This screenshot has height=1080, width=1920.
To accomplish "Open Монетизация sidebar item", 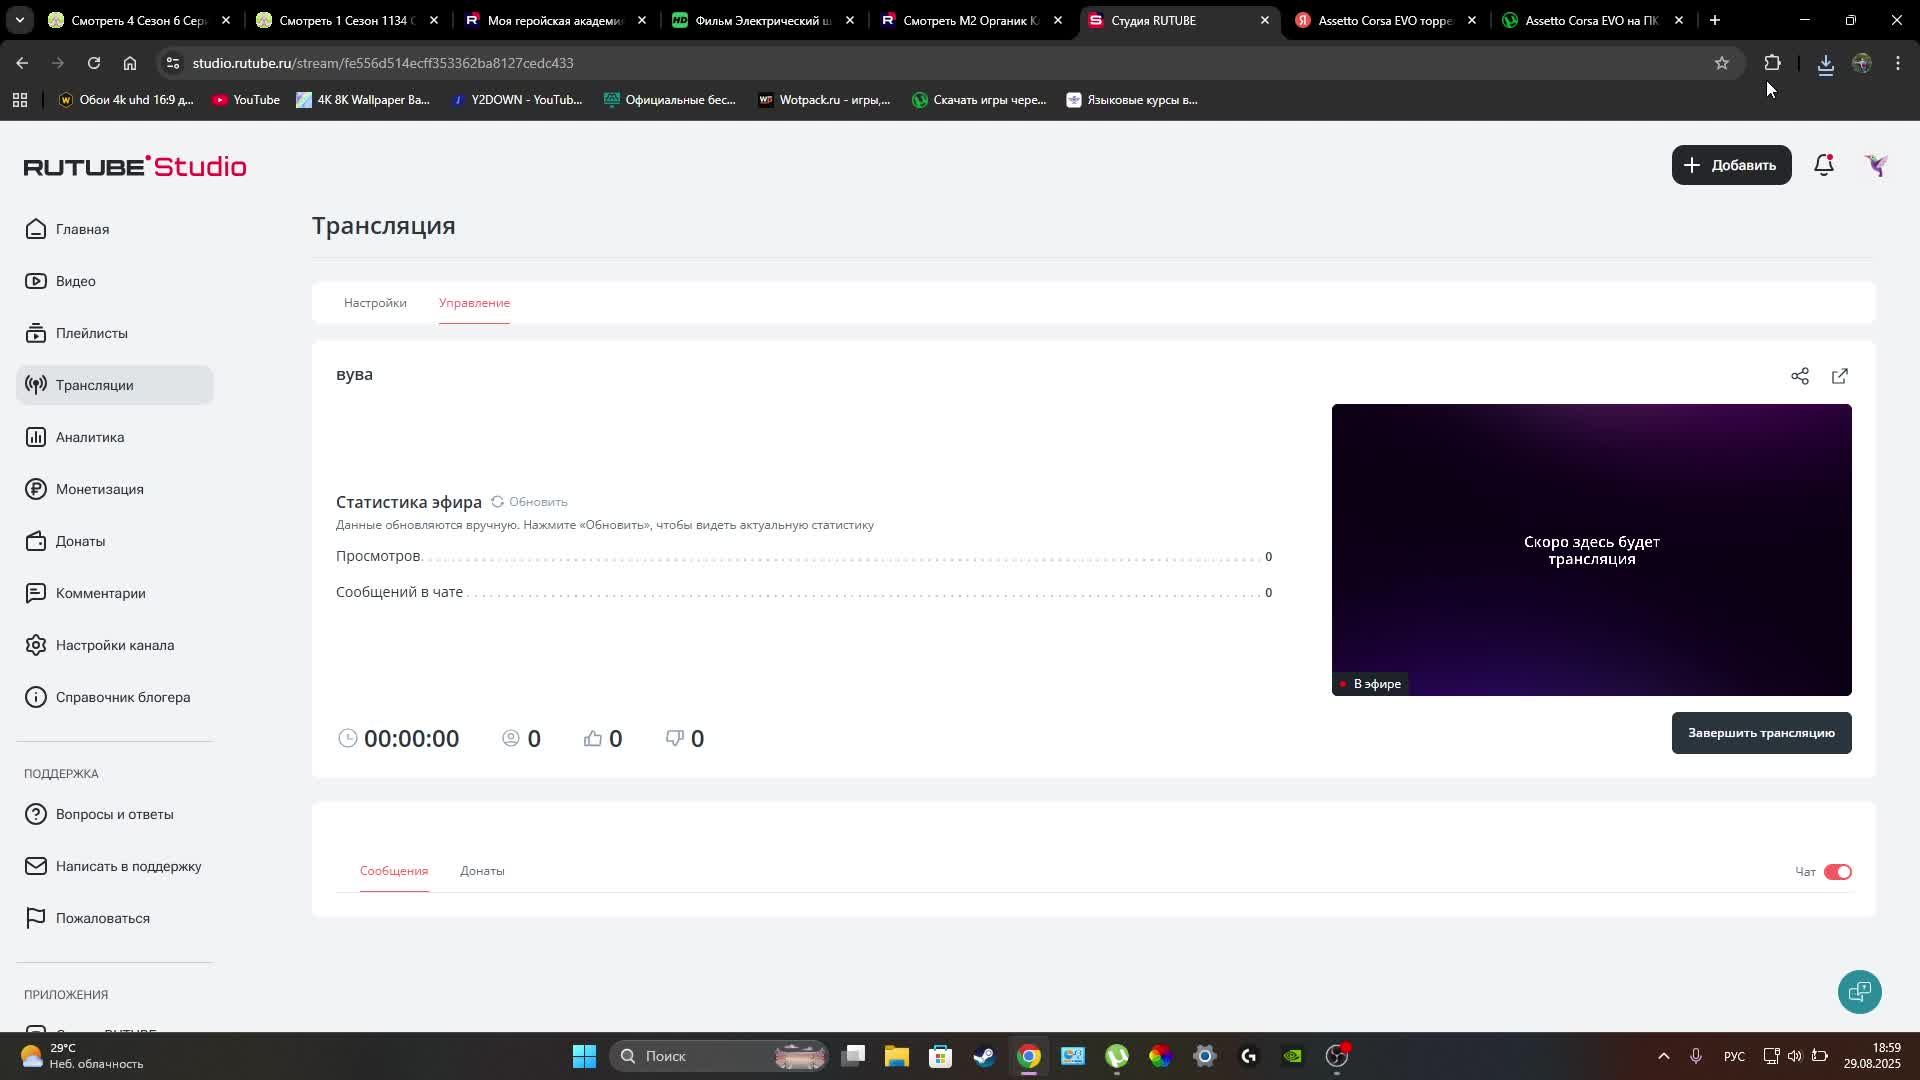I will 99,489.
